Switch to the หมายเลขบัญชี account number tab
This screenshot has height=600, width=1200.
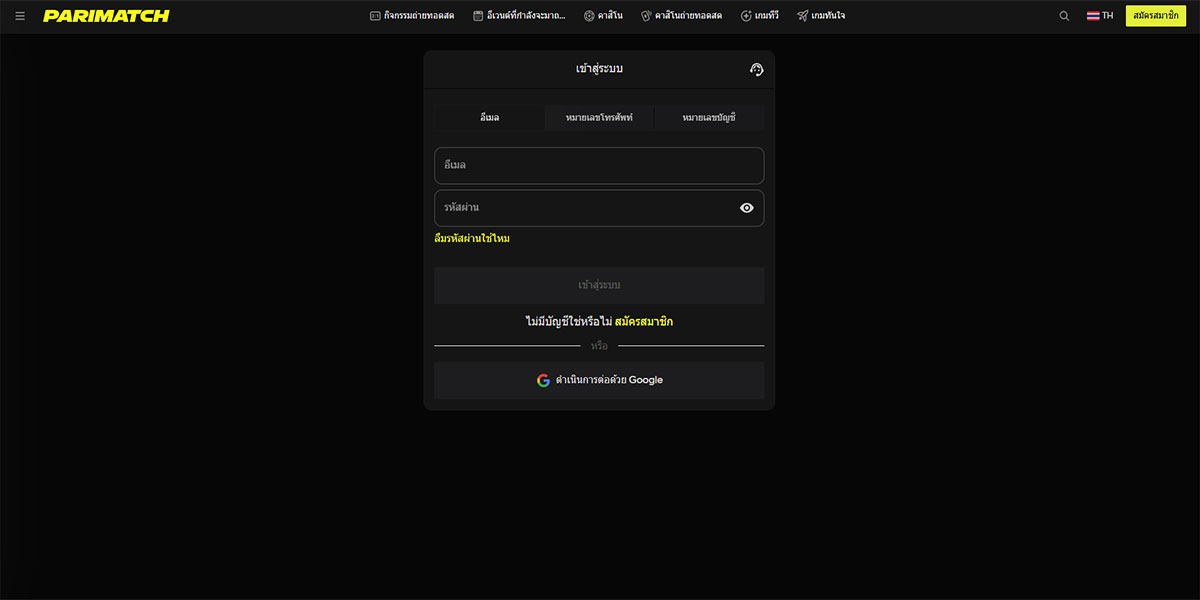(709, 118)
